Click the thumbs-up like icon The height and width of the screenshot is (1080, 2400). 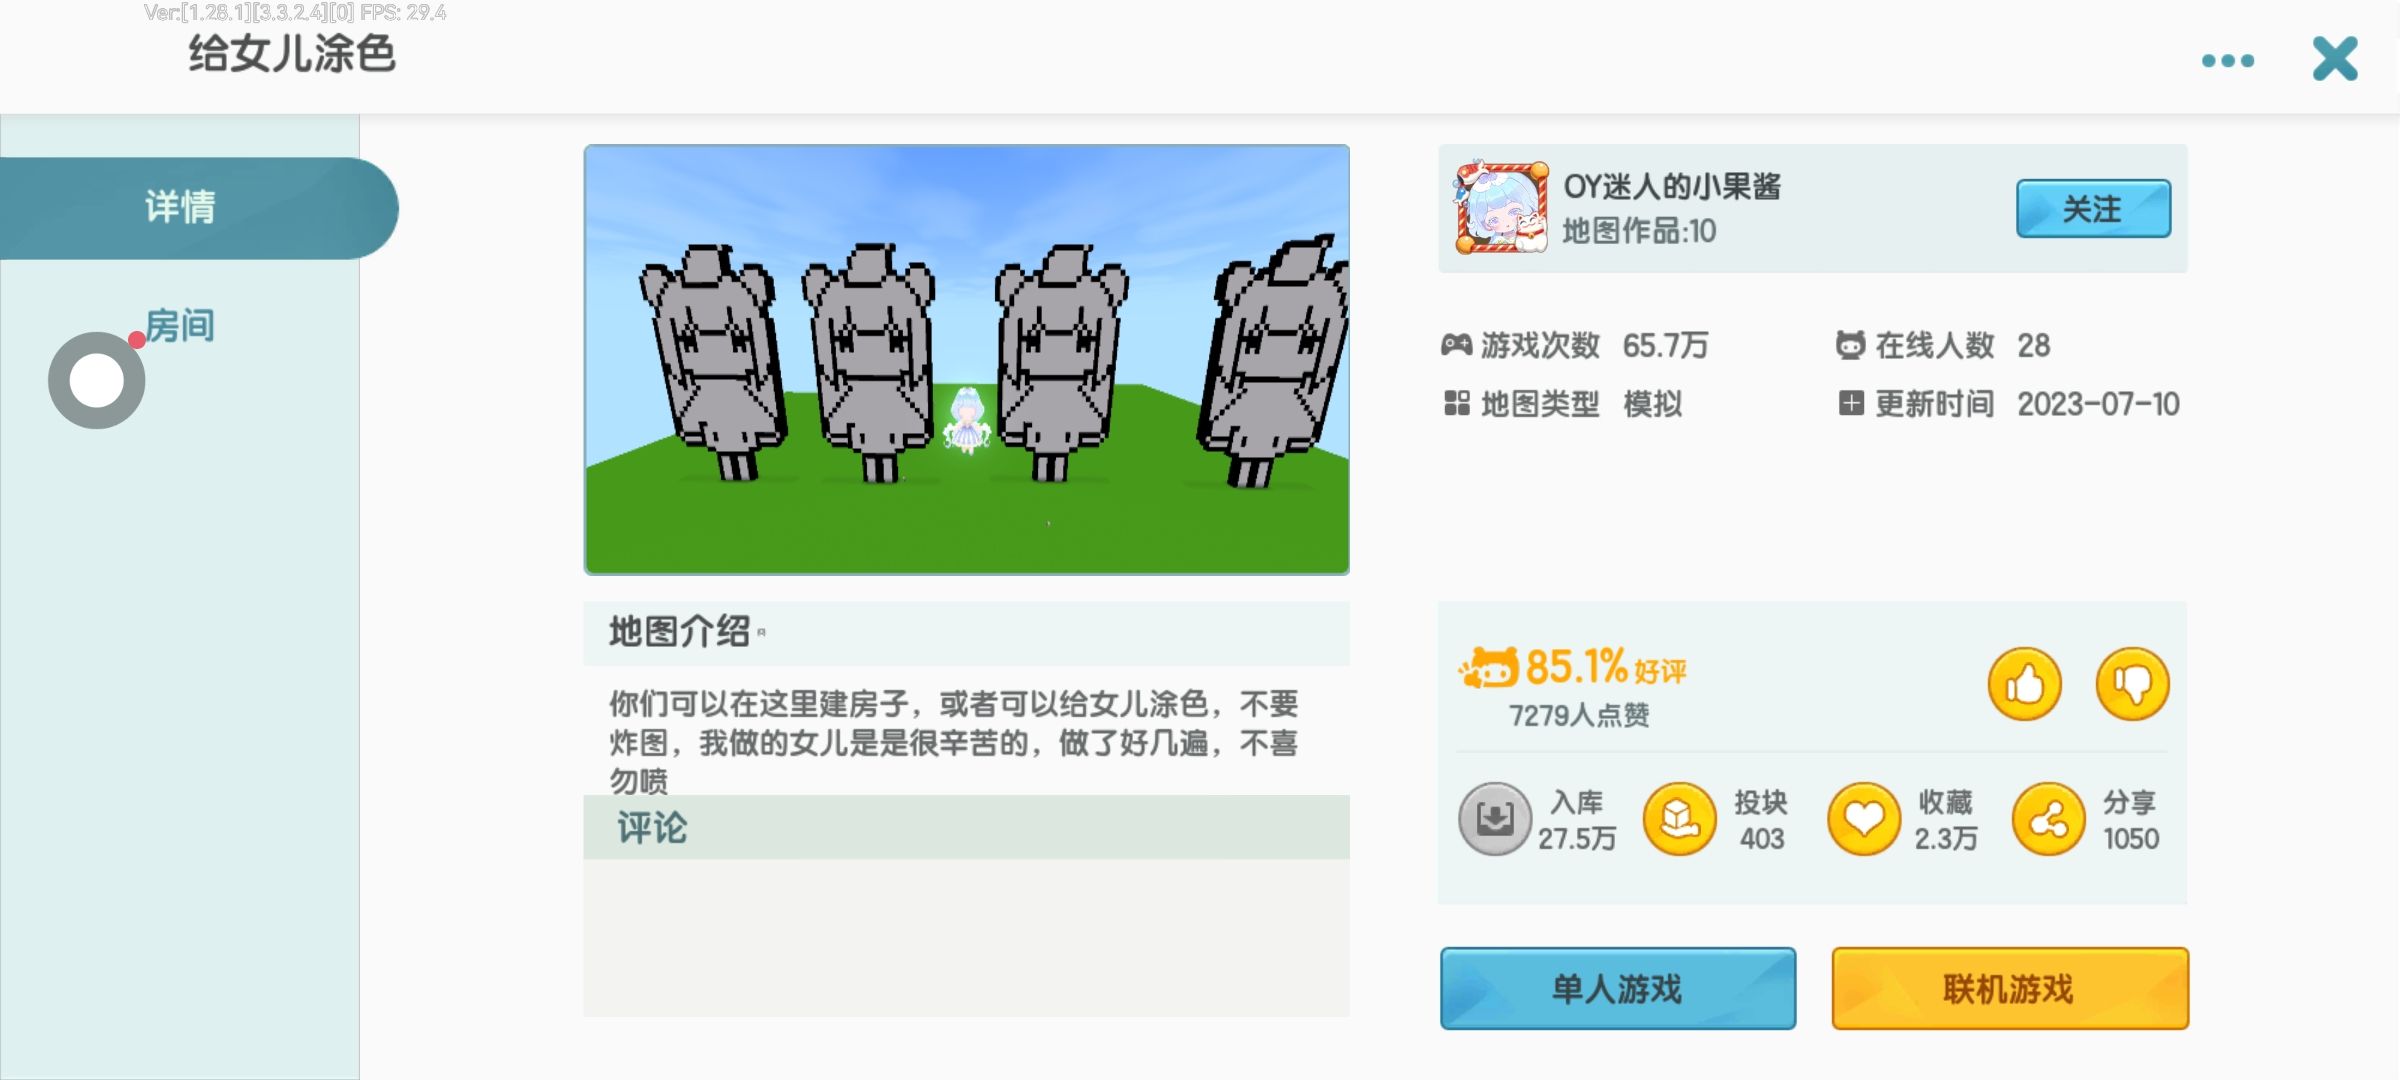pyautogui.click(x=2025, y=684)
